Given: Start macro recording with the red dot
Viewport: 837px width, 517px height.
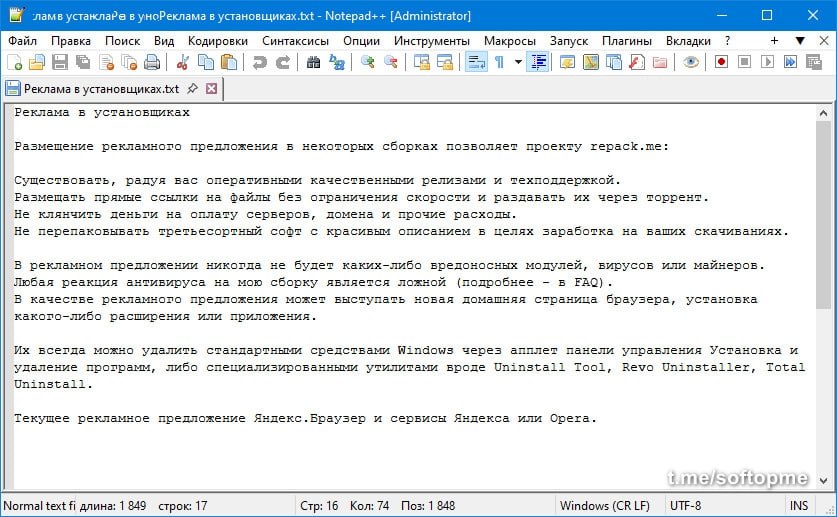Looking at the screenshot, I should (721, 62).
